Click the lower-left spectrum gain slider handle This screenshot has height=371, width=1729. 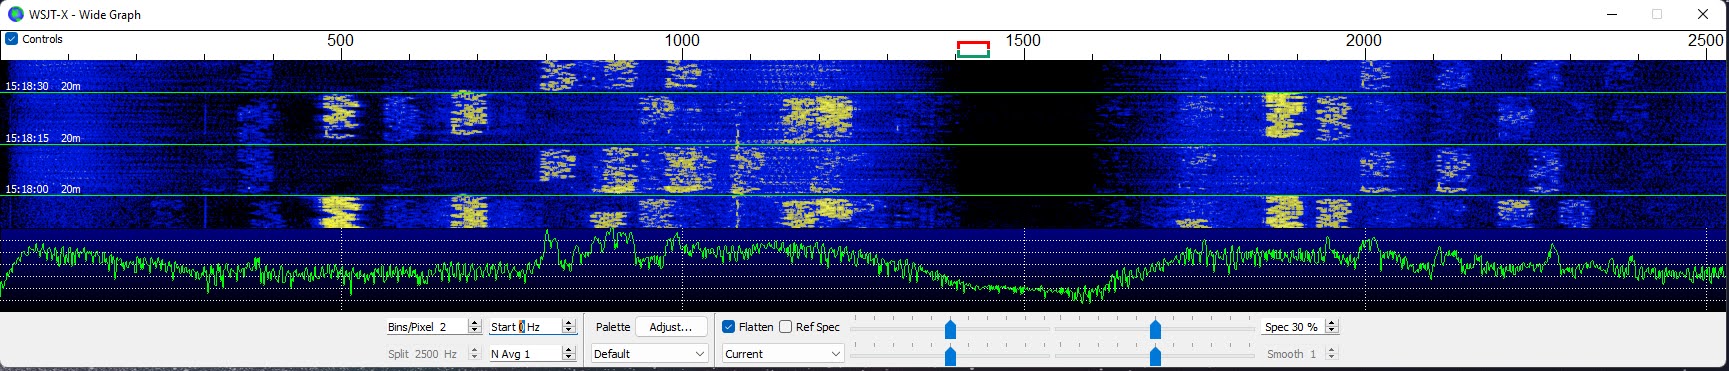(x=950, y=356)
